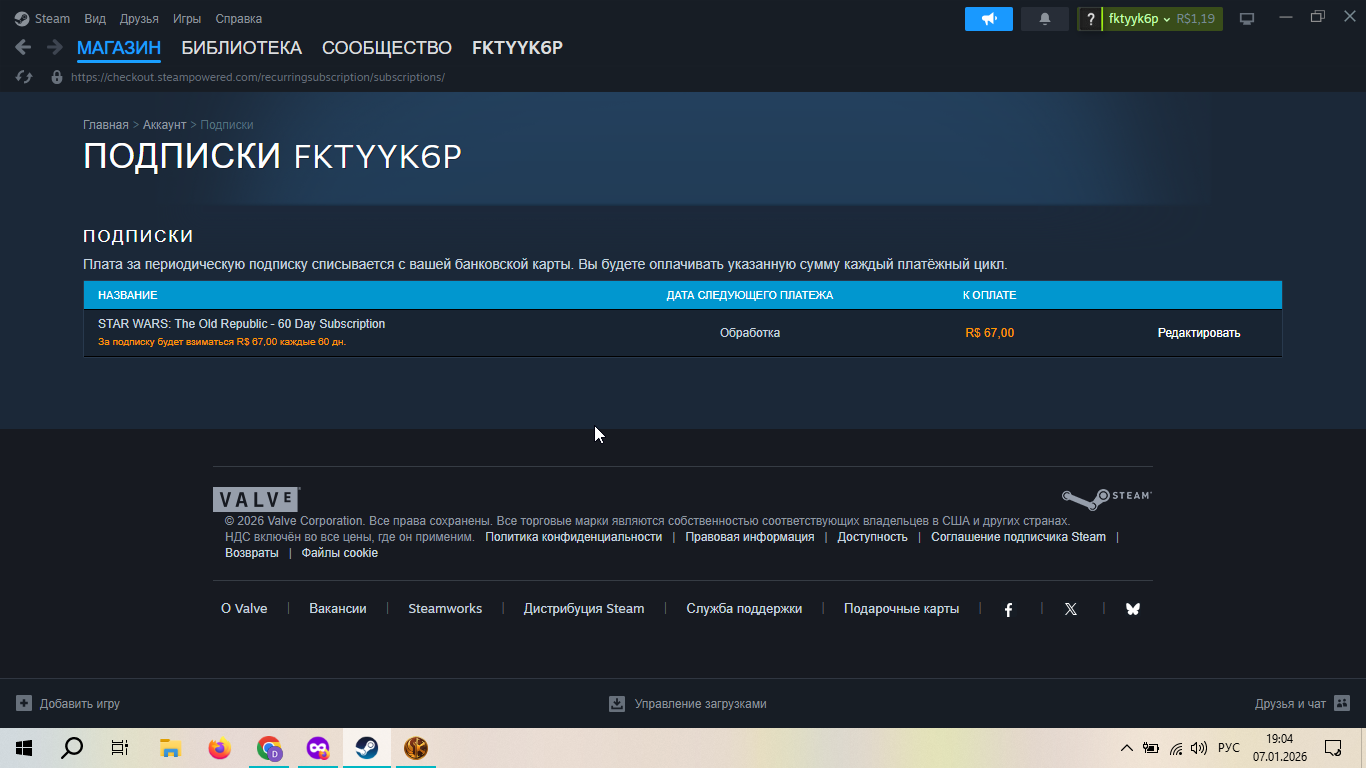1366x768 pixels.
Task: Open Соглашение подписчика Steam link
Action: pos(1018,537)
